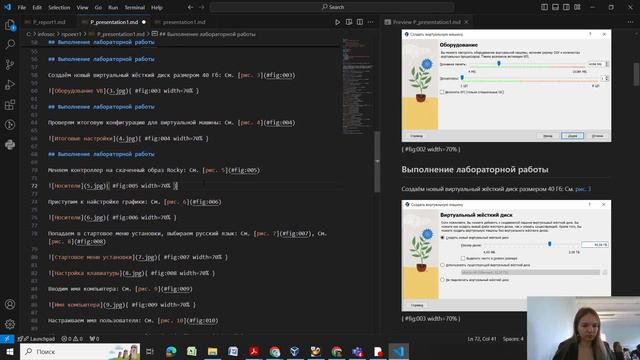Screen dimensions: 640x360
Task: Open the View menu
Action: tap(82, 7)
